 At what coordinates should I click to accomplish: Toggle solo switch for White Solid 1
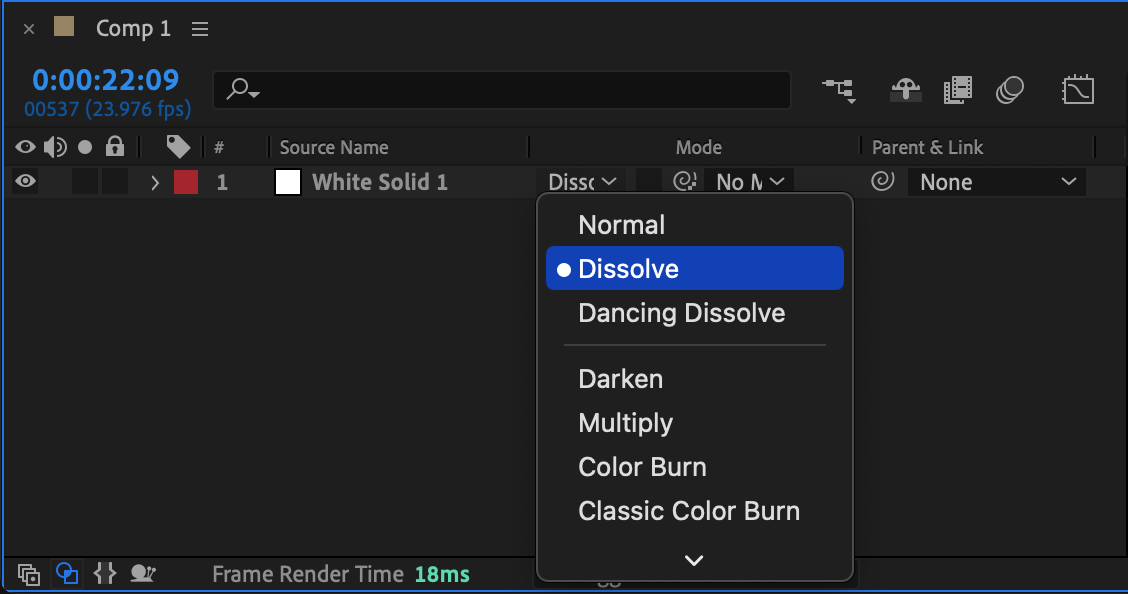tap(85, 182)
